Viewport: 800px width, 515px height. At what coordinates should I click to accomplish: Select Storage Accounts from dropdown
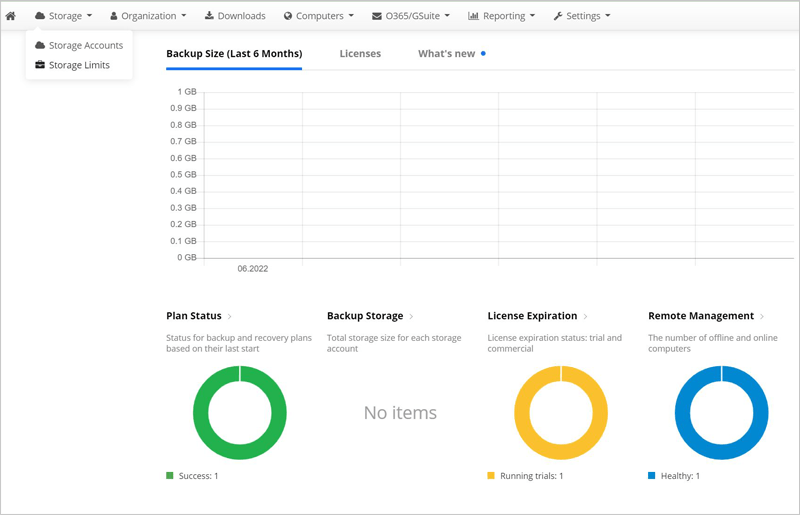79,45
